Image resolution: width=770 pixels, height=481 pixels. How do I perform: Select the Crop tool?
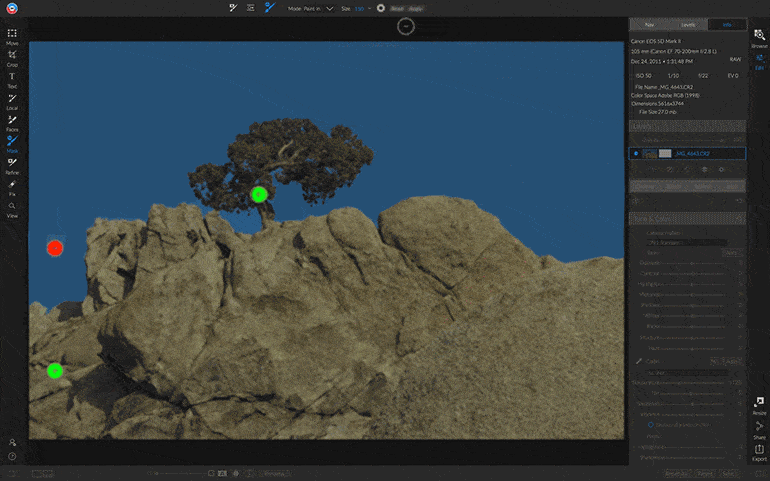click(x=12, y=58)
